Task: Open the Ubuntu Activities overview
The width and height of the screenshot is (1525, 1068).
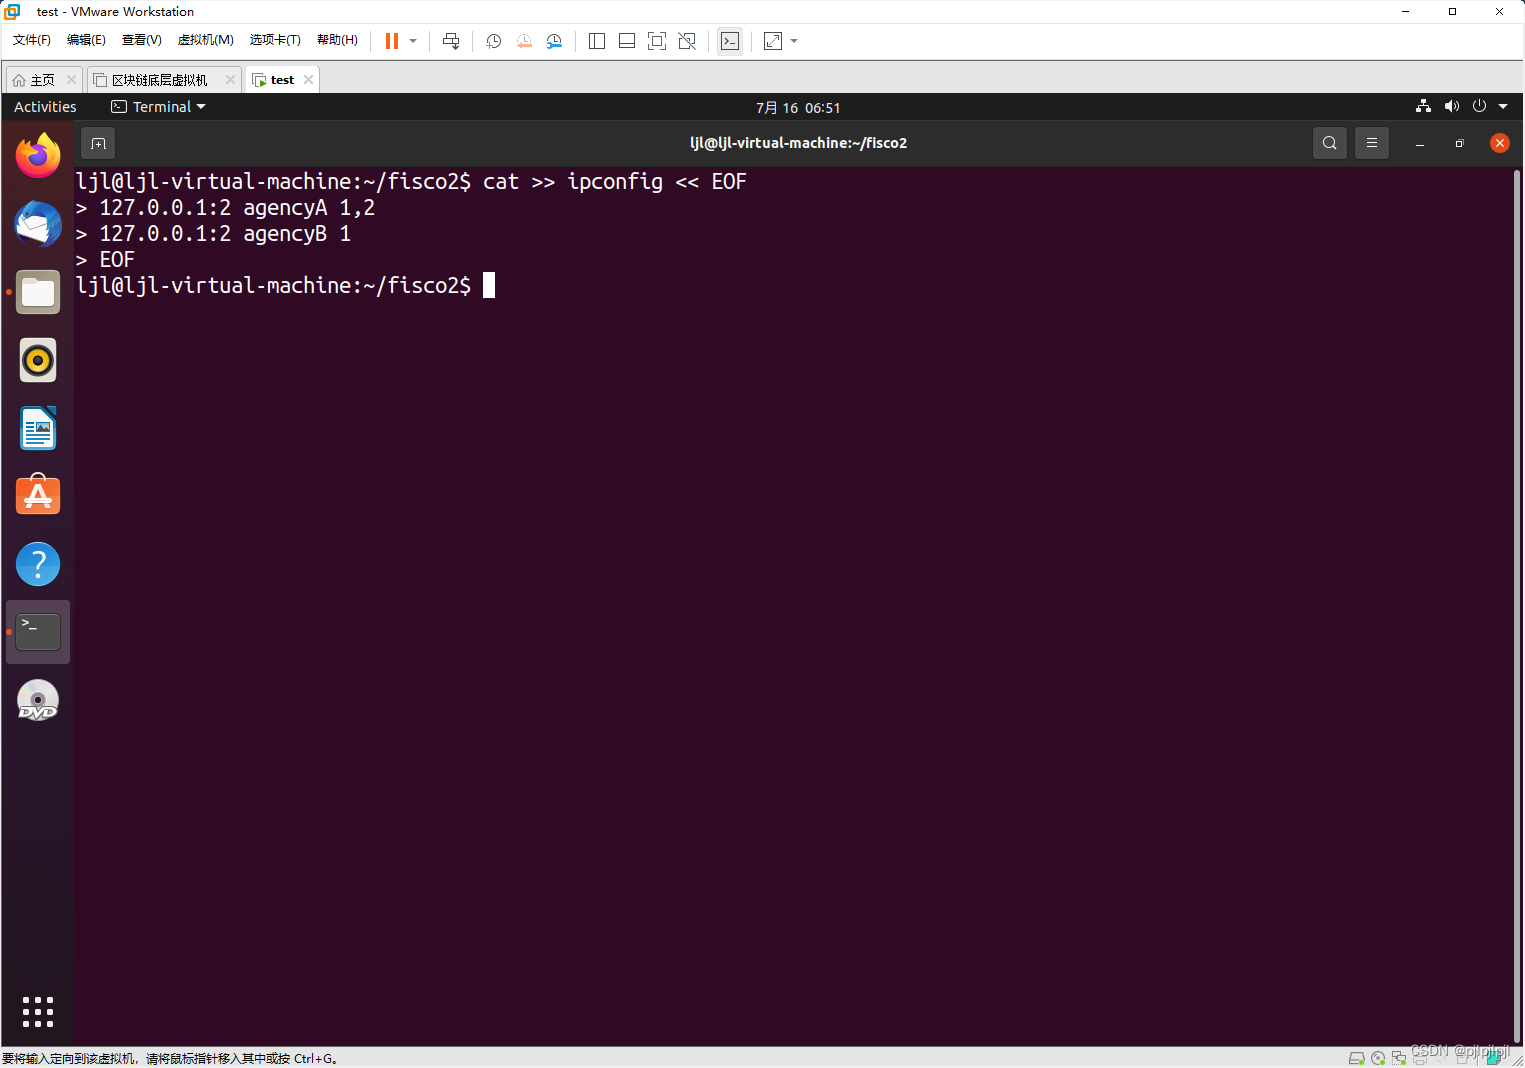Action: [45, 107]
